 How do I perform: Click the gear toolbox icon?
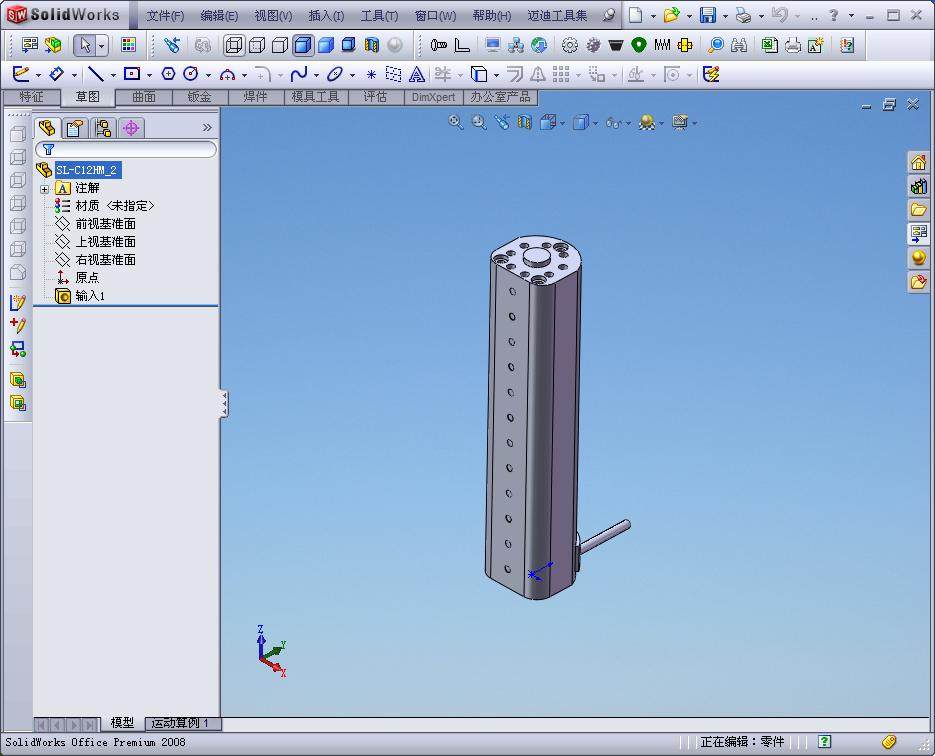[x=570, y=45]
